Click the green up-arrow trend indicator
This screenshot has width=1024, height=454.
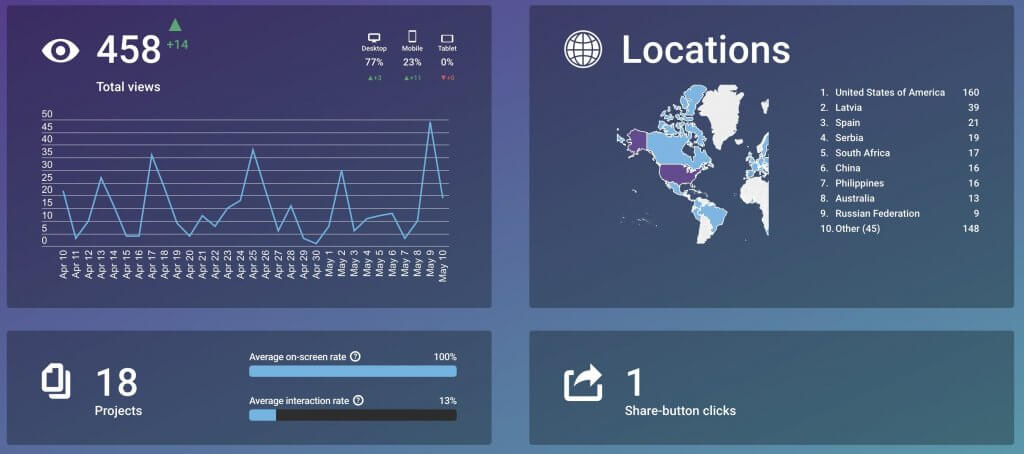pos(174,25)
